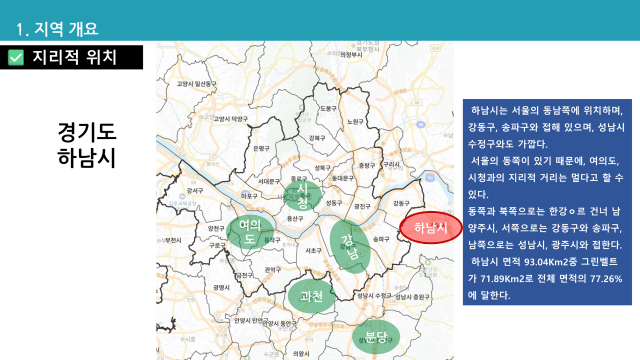Click the black 지리적 위치 label box
Image resolution: width=640 pixels, height=360 pixels.
(x=71, y=57)
